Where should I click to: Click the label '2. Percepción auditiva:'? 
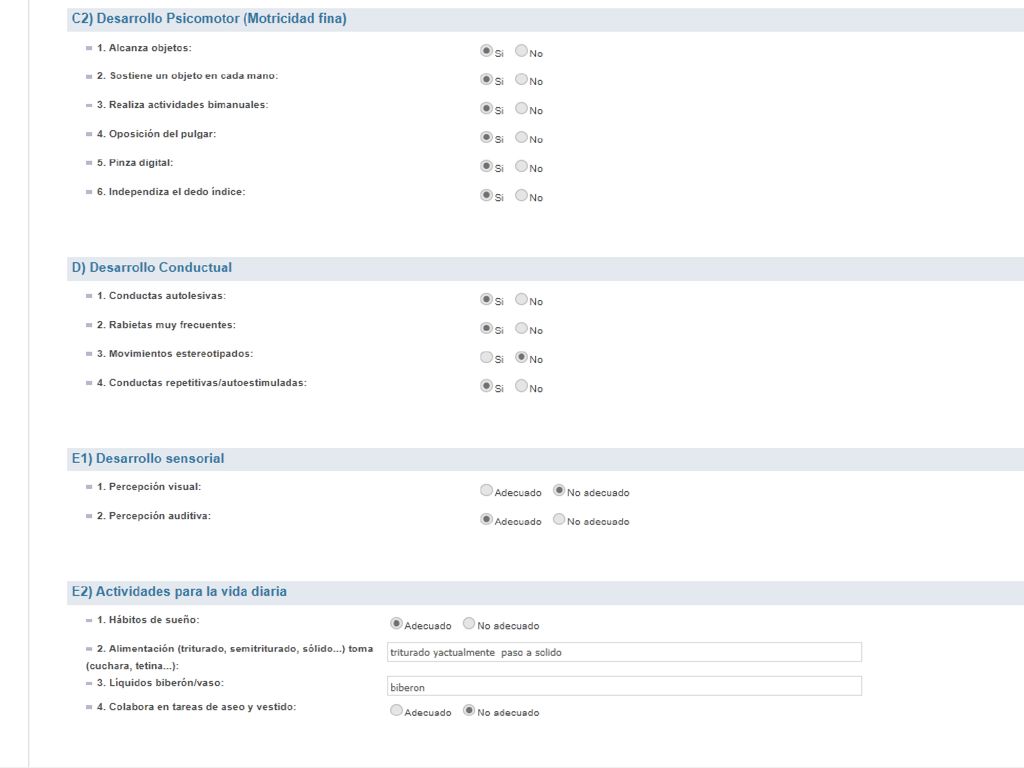(x=154, y=516)
